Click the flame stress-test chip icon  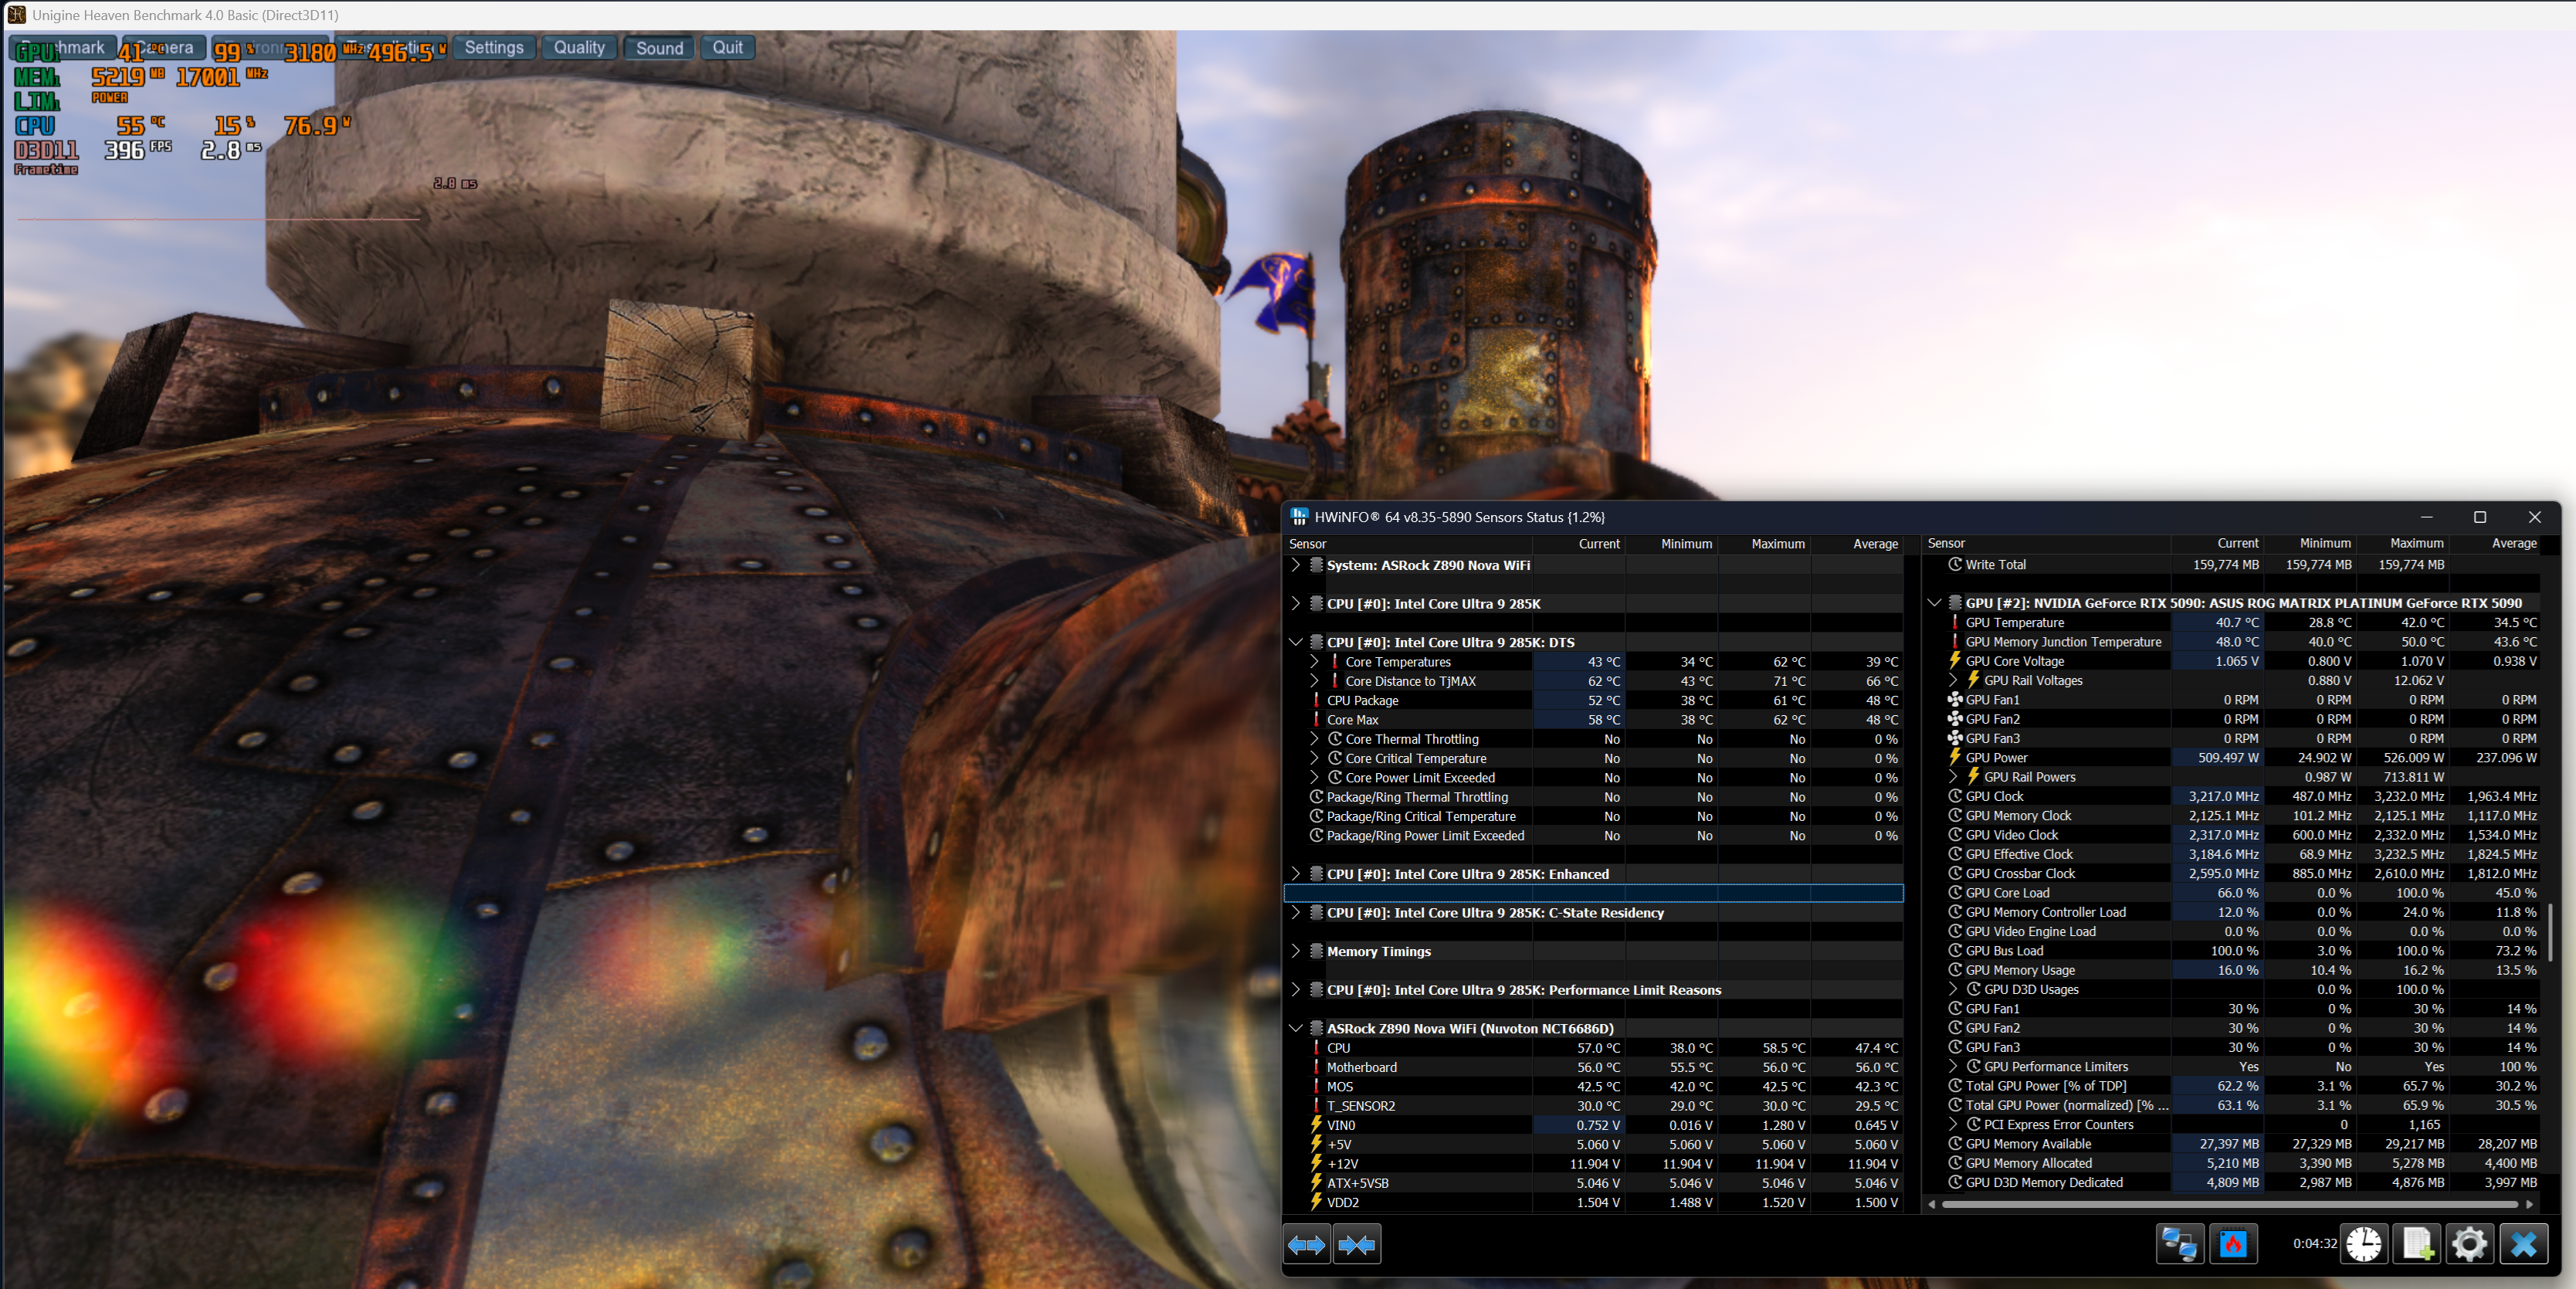point(2233,1244)
